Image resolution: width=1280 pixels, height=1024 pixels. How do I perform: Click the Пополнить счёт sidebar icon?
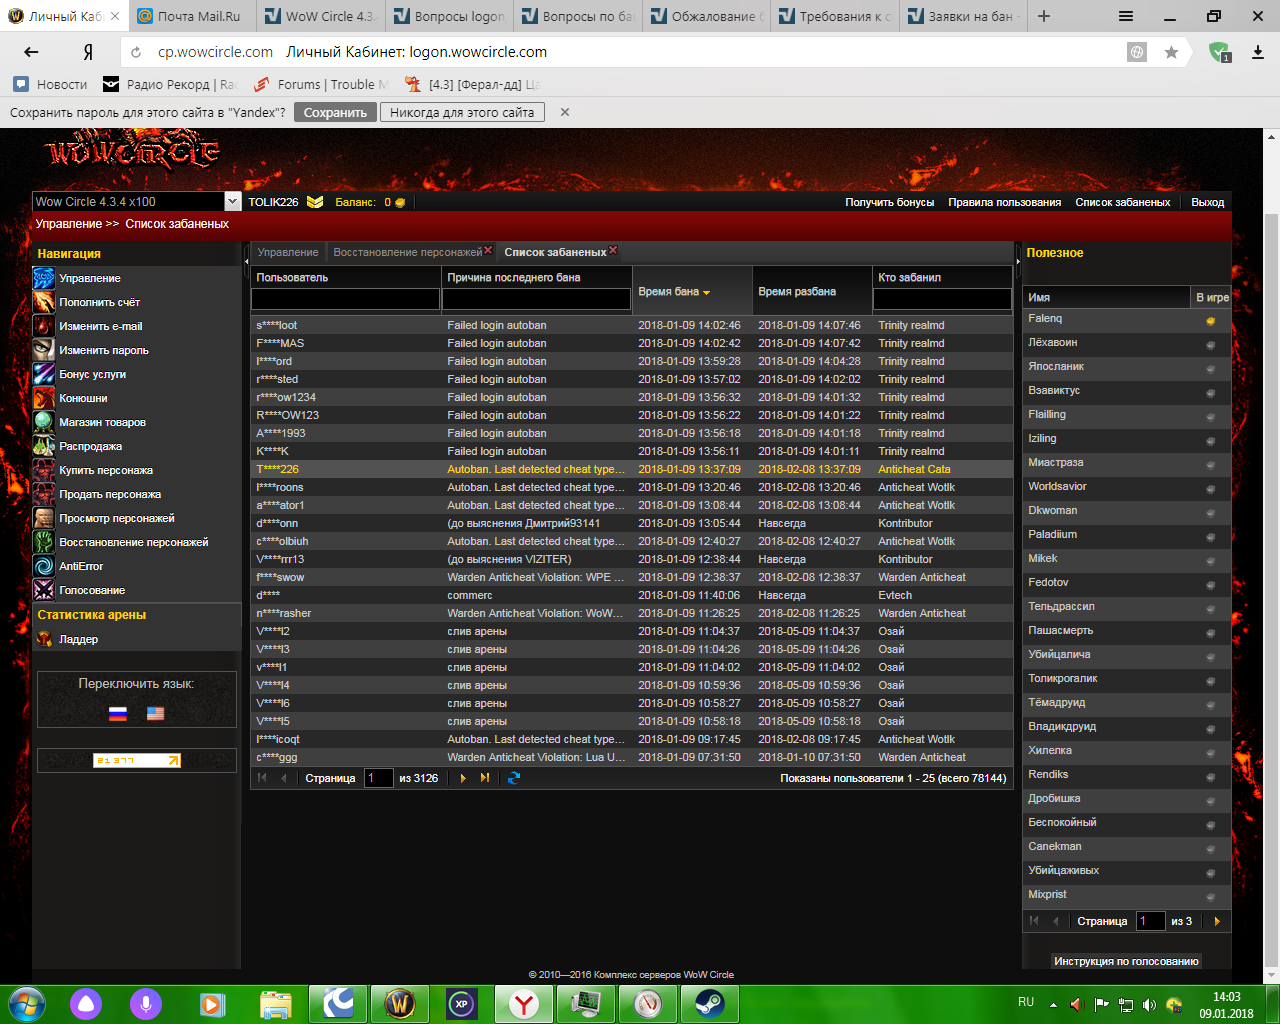tap(44, 302)
